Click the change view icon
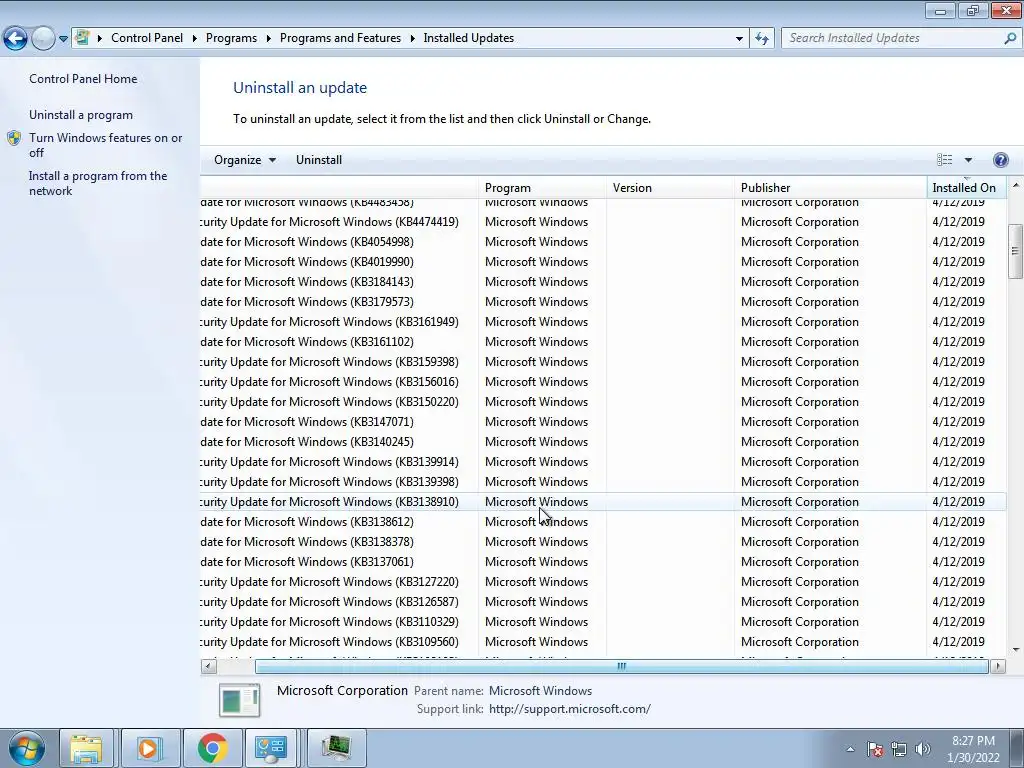Image resolution: width=1024 pixels, height=768 pixels. click(944, 160)
